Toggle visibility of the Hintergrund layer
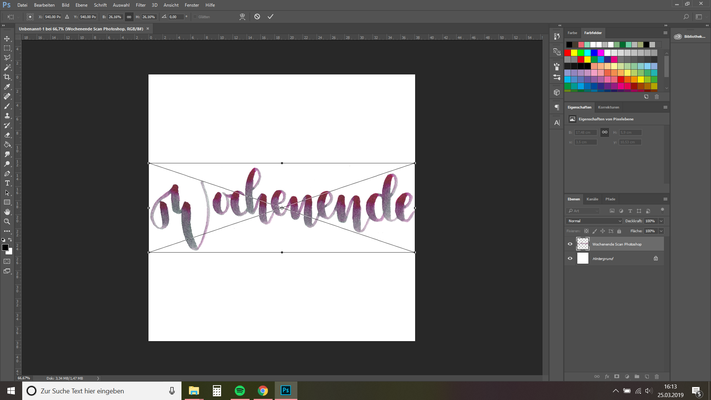The width and height of the screenshot is (711, 400). (x=570, y=258)
